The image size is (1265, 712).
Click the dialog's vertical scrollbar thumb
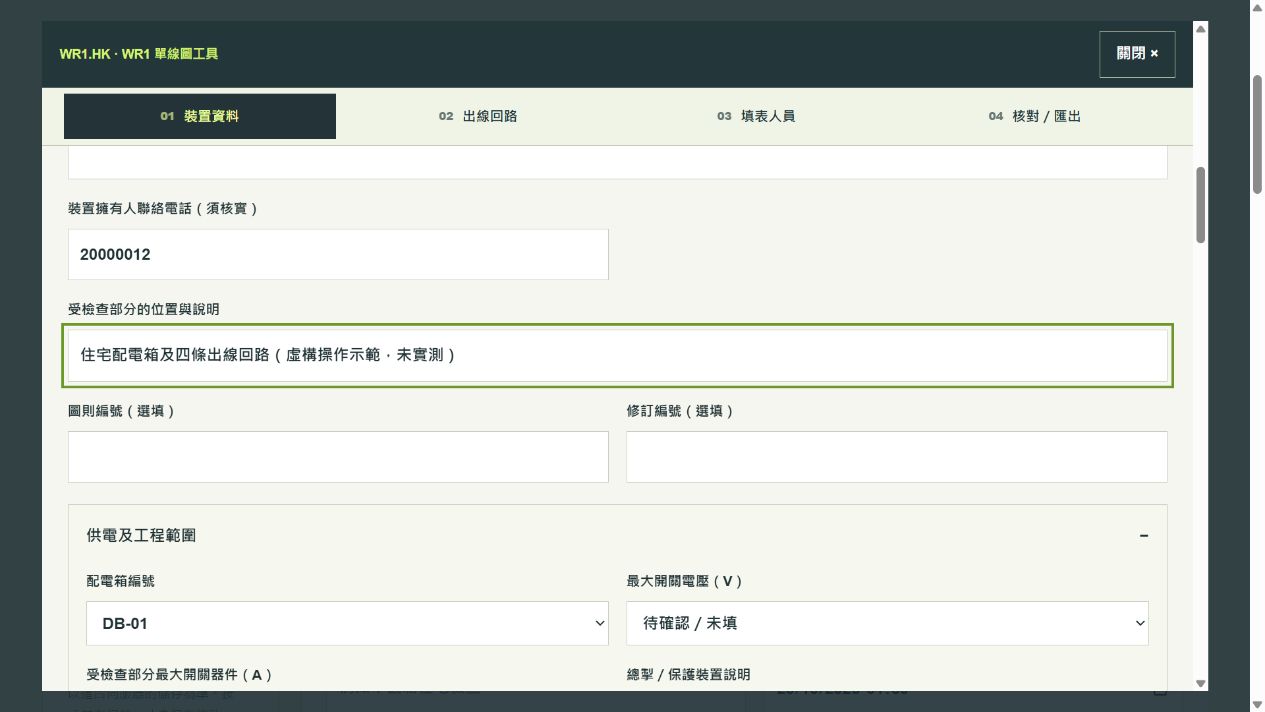1201,204
